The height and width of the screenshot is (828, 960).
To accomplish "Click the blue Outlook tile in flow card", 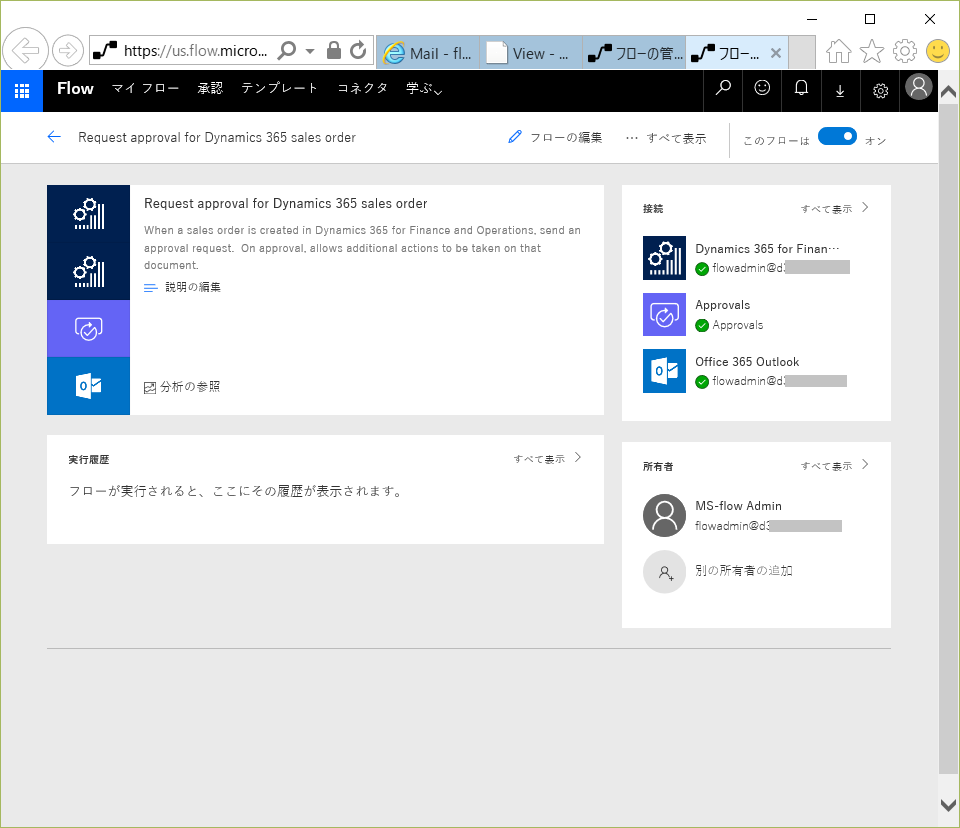I will [89, 386].
